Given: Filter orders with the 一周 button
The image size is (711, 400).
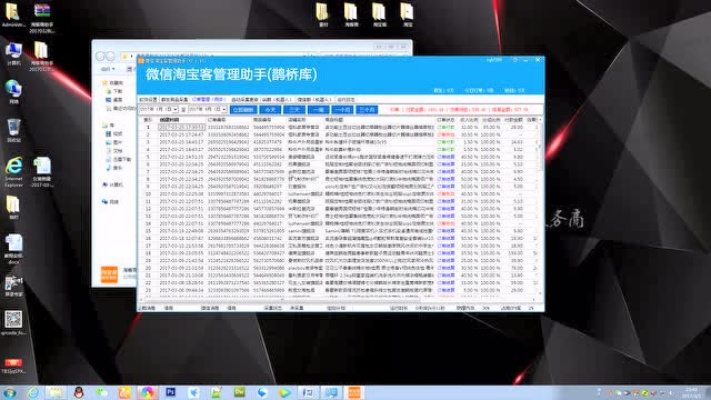Looking at the screenshot, I should (318, 110).
